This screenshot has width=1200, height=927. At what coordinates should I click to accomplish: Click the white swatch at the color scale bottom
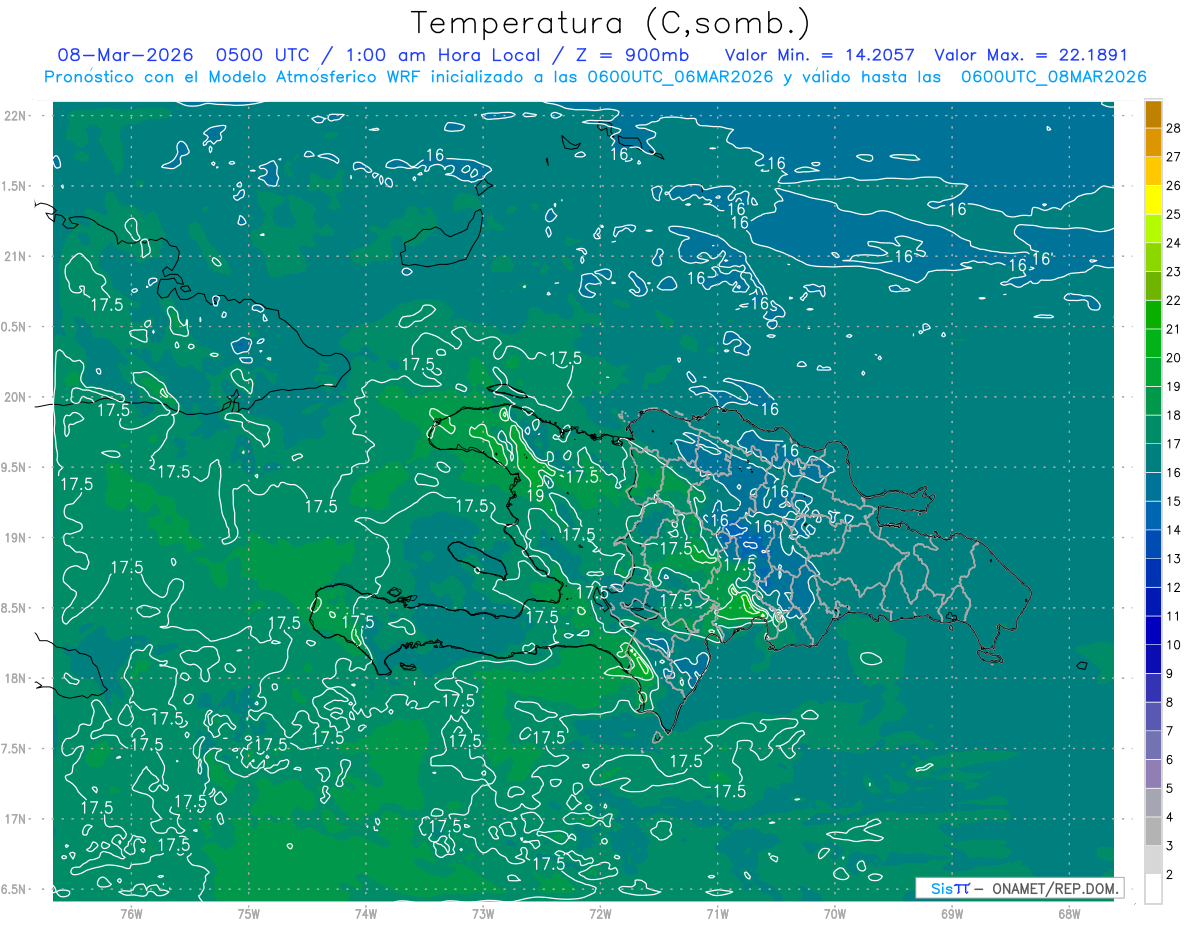[1153, 889]
